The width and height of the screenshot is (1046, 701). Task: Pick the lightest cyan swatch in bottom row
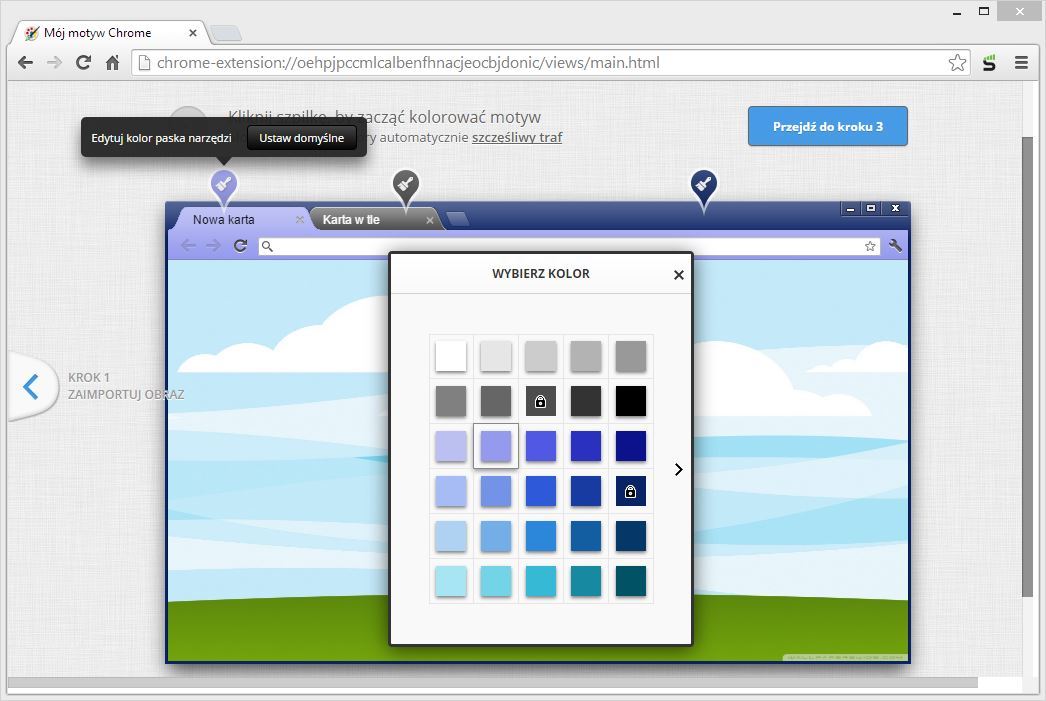[x=451, y=581]
